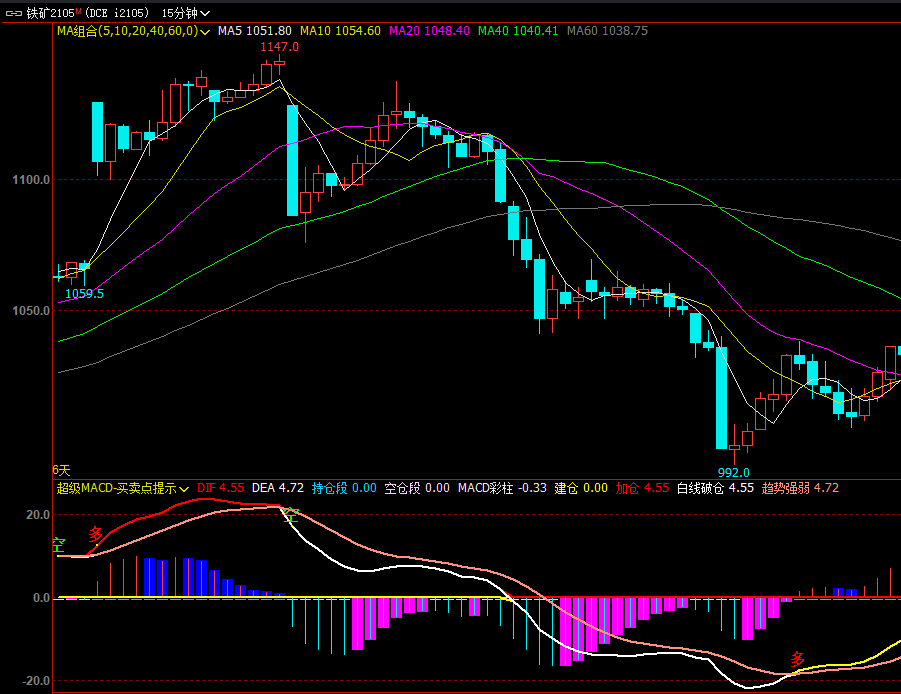Click the DIF 4.55 readout
Viewport: 901px width, 694px height.
(221, 488)
